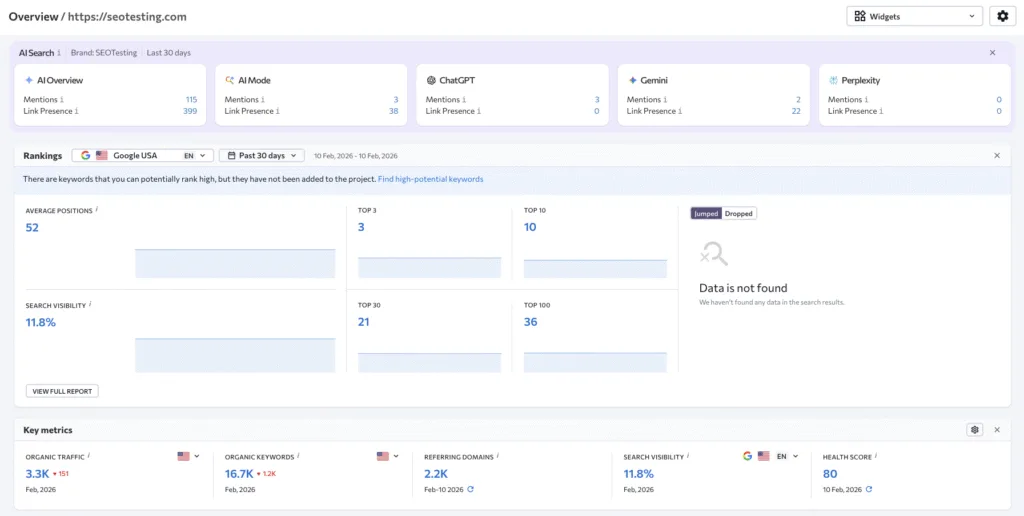
Task: Click the Organic Traffic info icon
Action: [89, 456]
